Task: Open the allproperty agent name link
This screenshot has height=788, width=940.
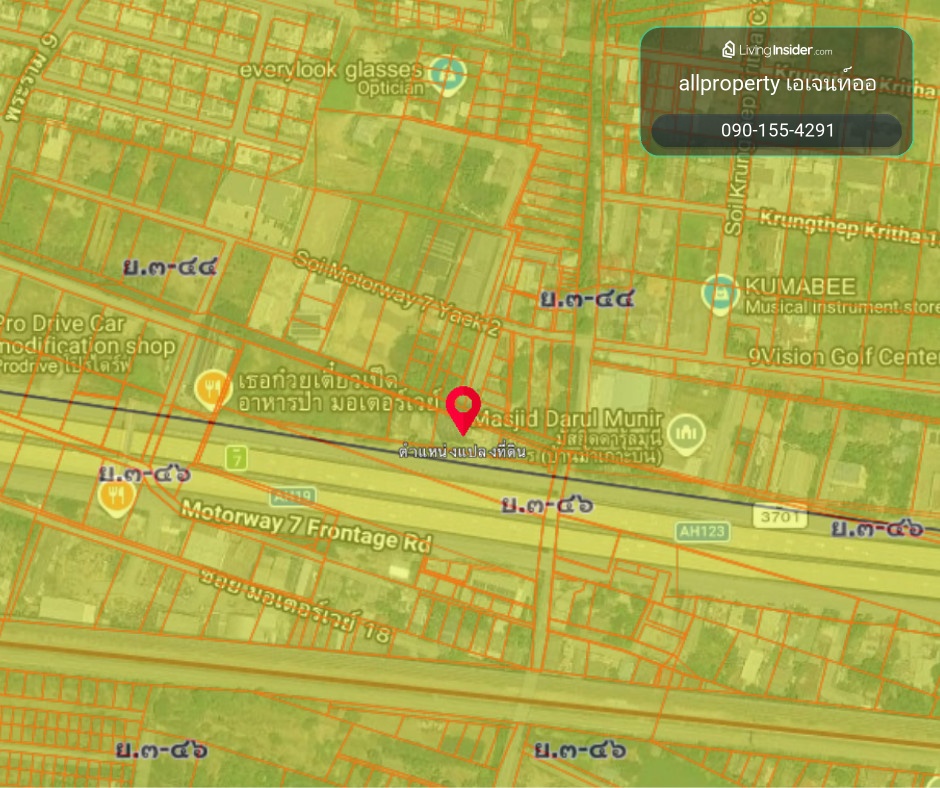Action: click(777, 83)
